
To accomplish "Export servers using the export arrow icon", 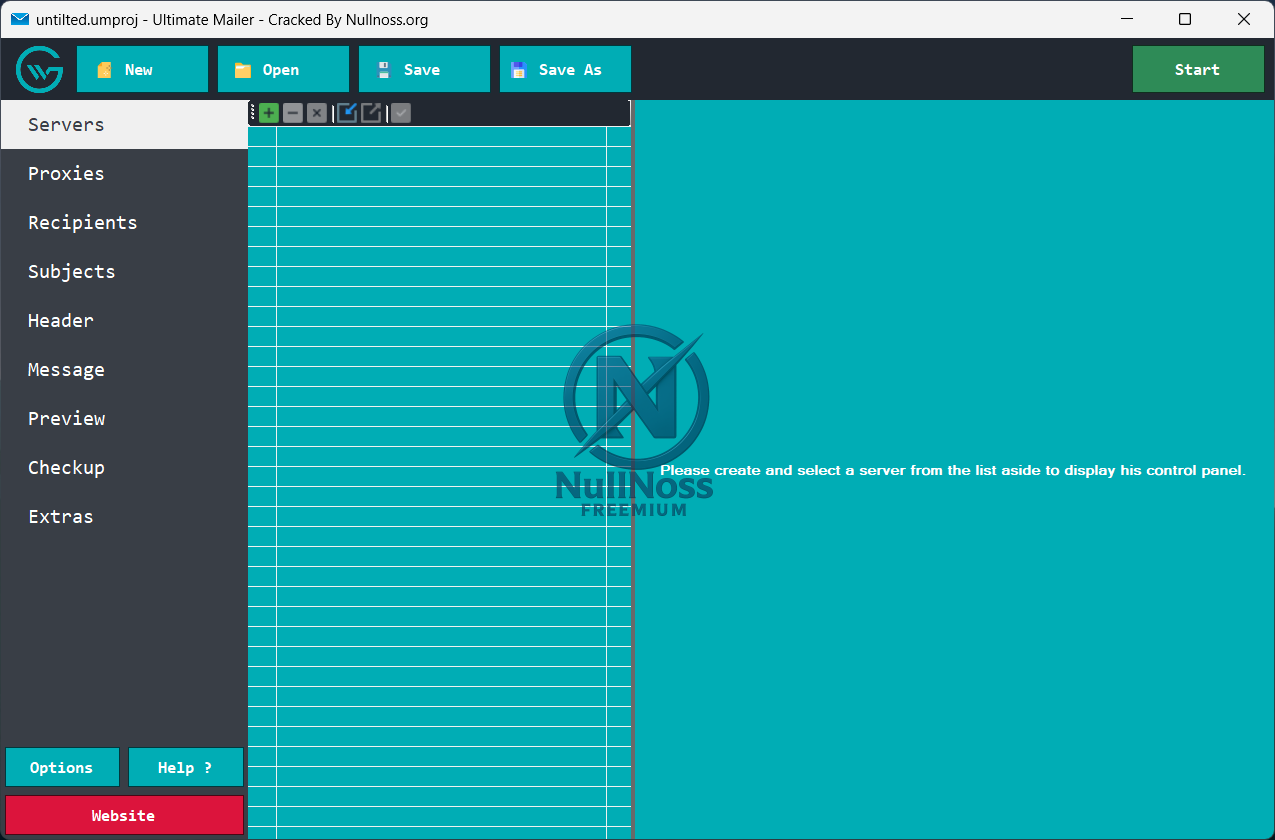I will [371, 113].
